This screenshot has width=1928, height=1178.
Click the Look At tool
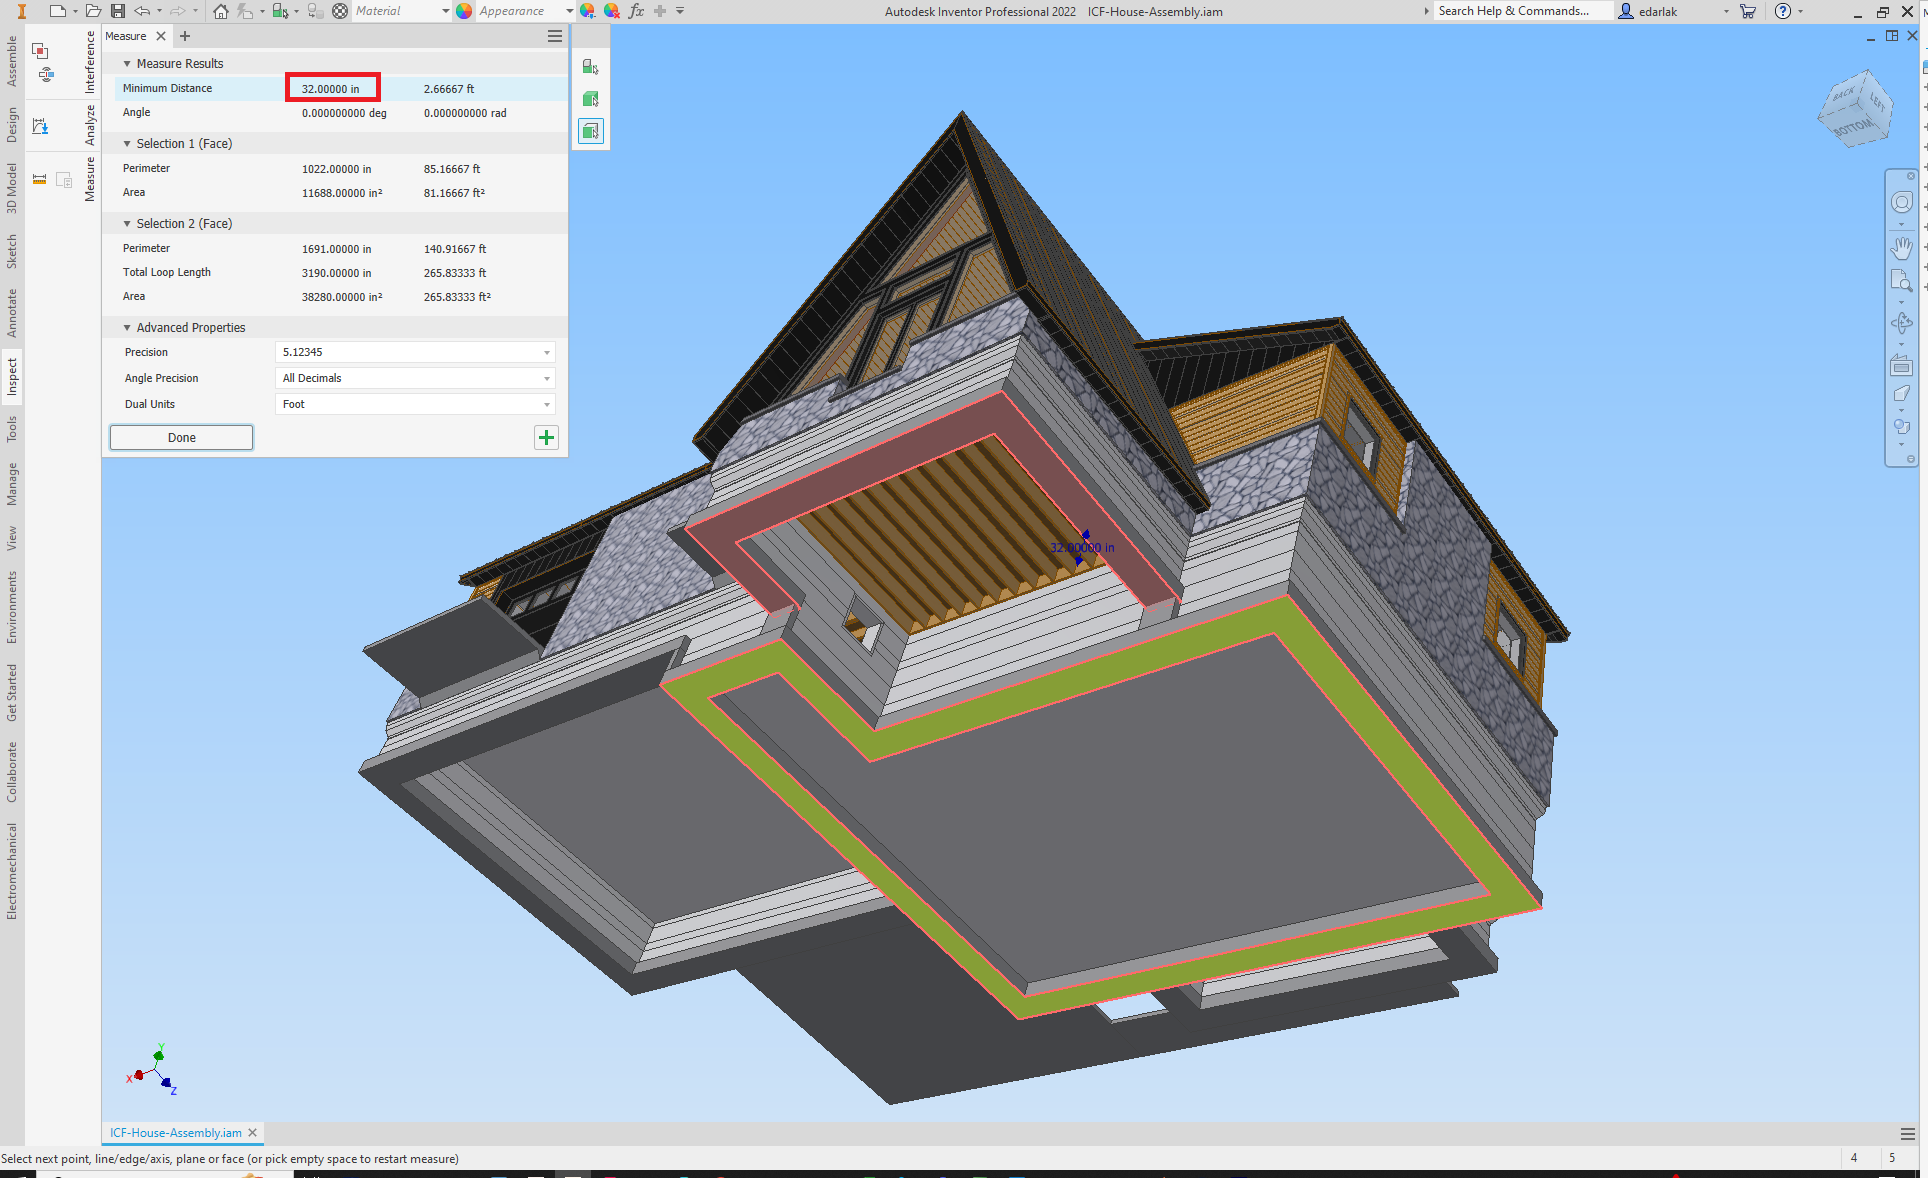coord(1901,366)
